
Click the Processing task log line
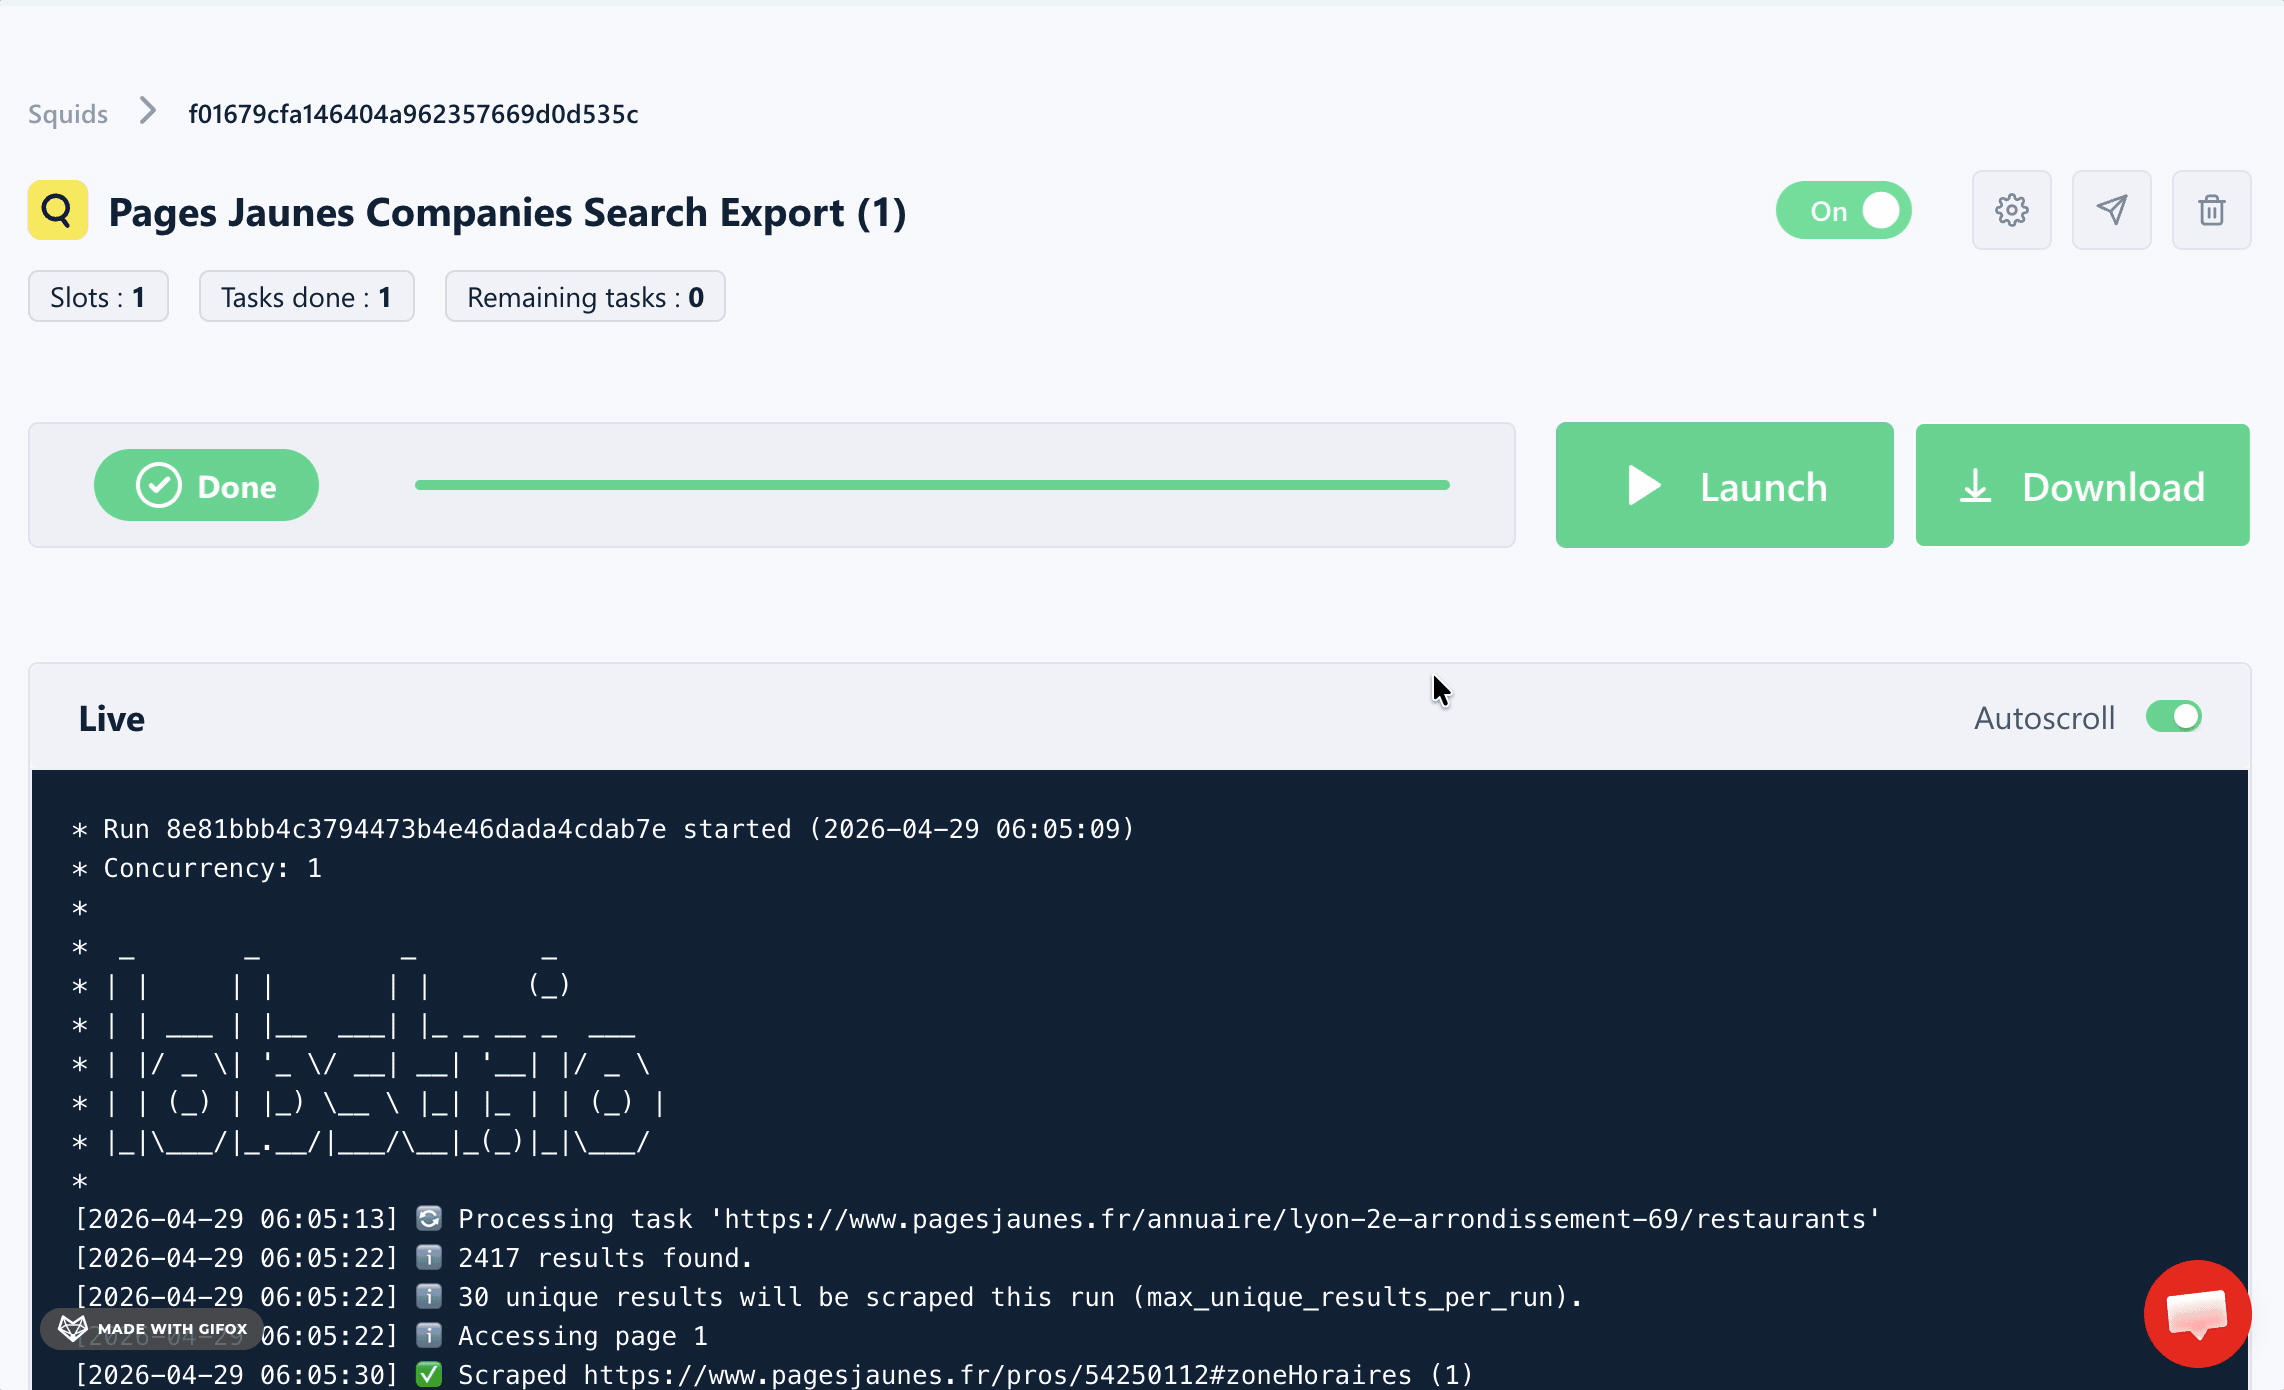(978, 1219)
